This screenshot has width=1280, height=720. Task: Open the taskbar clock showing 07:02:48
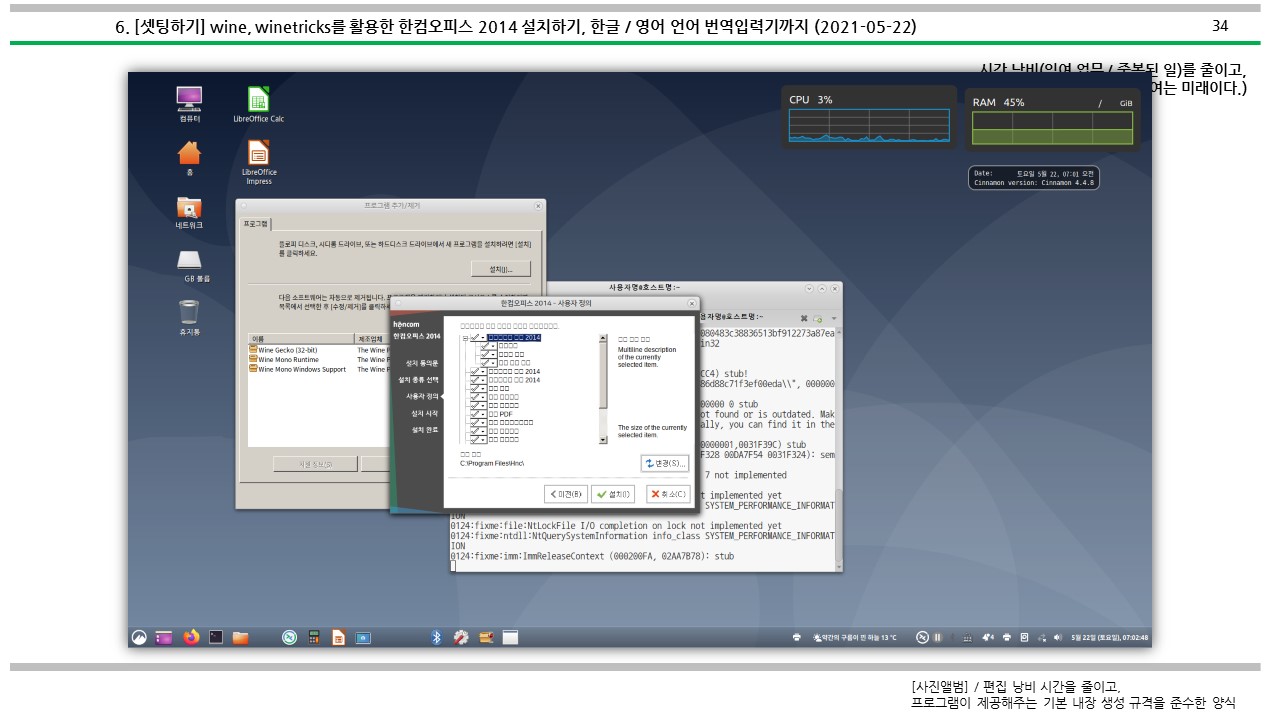click(1110, 637)
